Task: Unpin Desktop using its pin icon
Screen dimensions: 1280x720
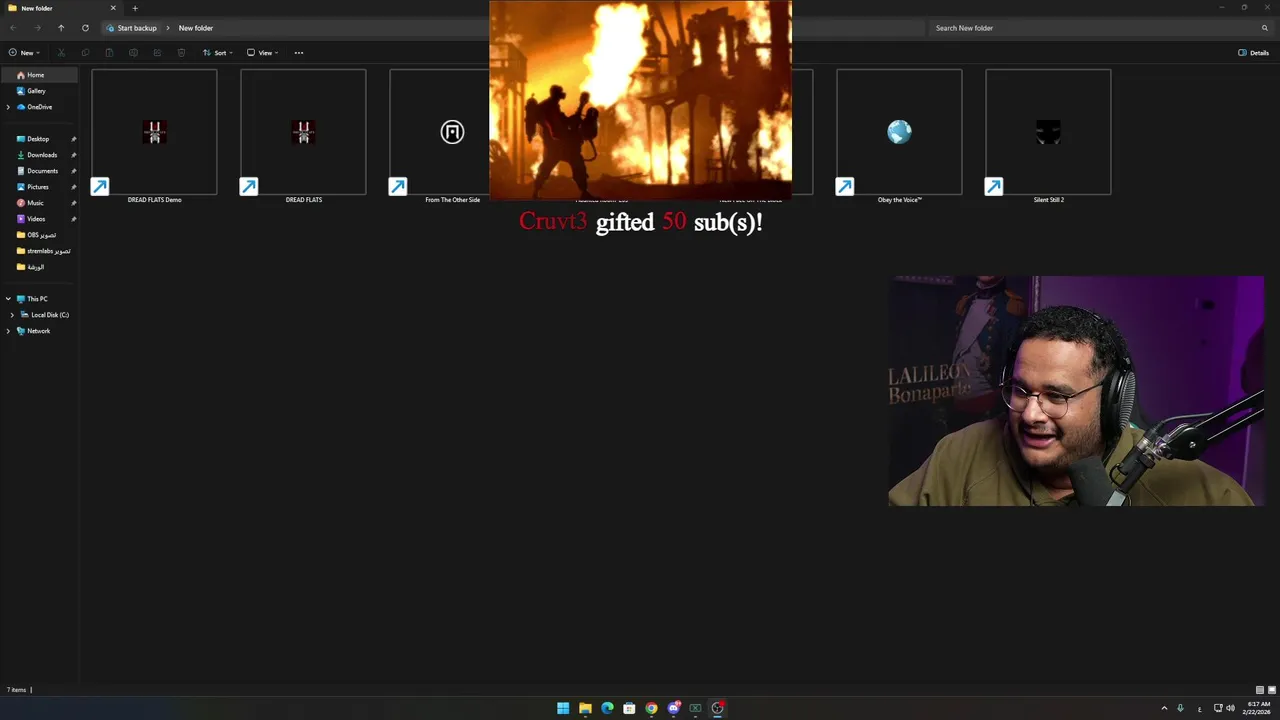Action: (x=74, y=139)
